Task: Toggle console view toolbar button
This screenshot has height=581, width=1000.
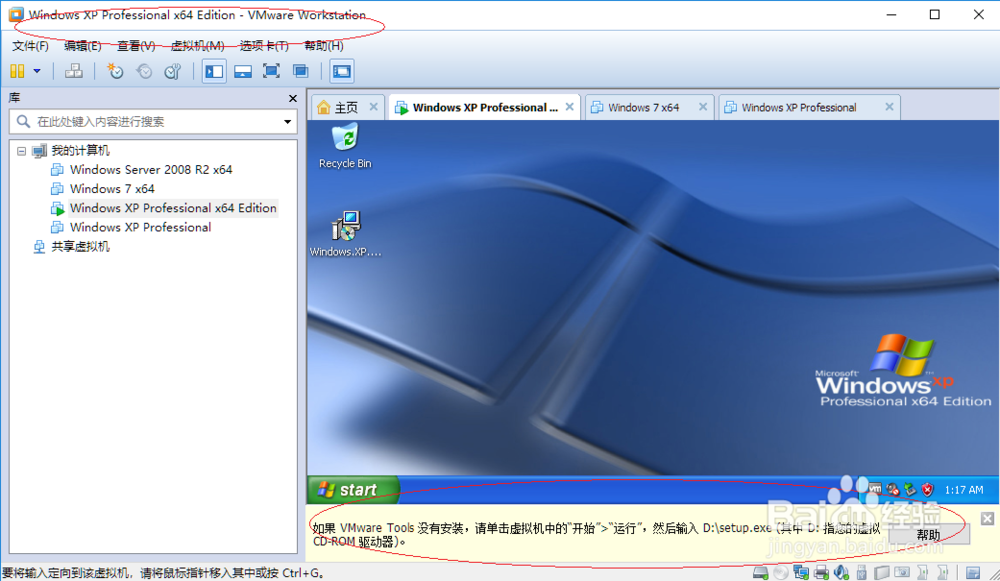Action: click(x=342, y=71)
